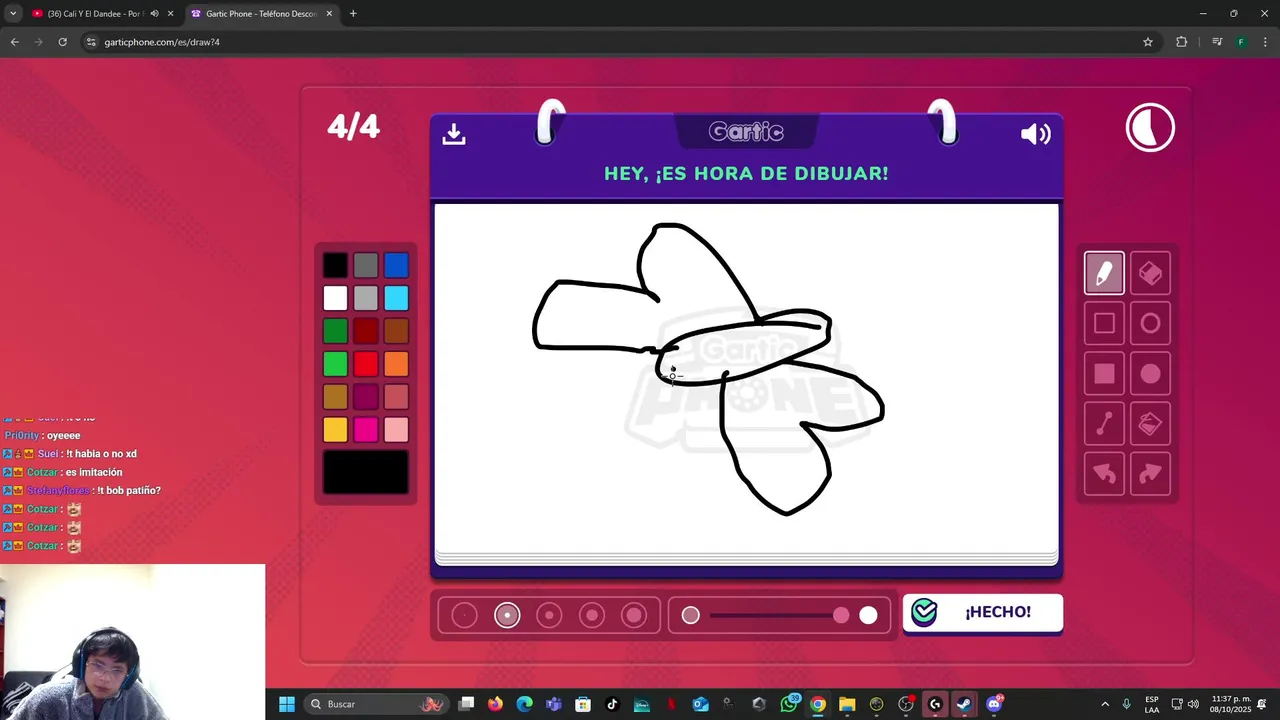Screen dimensions: 1280x720
Task: Pick the dark green color swatch
Action: pos(335,331)
